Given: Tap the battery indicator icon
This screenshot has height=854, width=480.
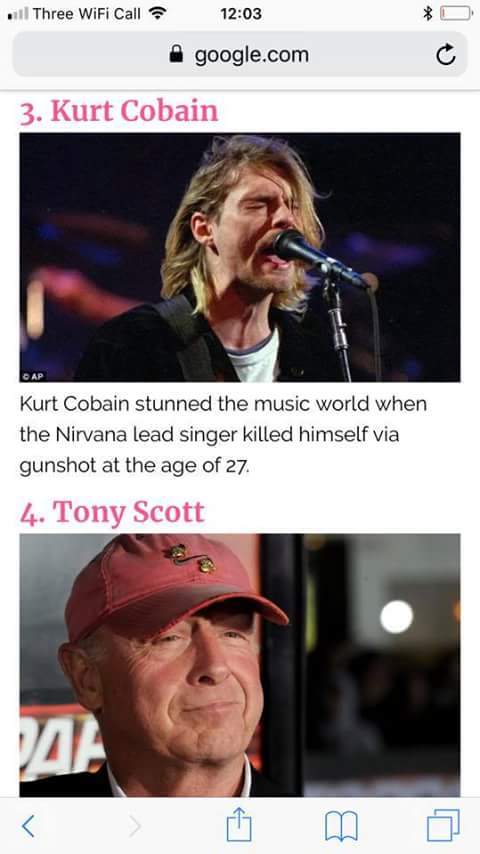Looking at the screenshot, I should click(x=457, y=13).
